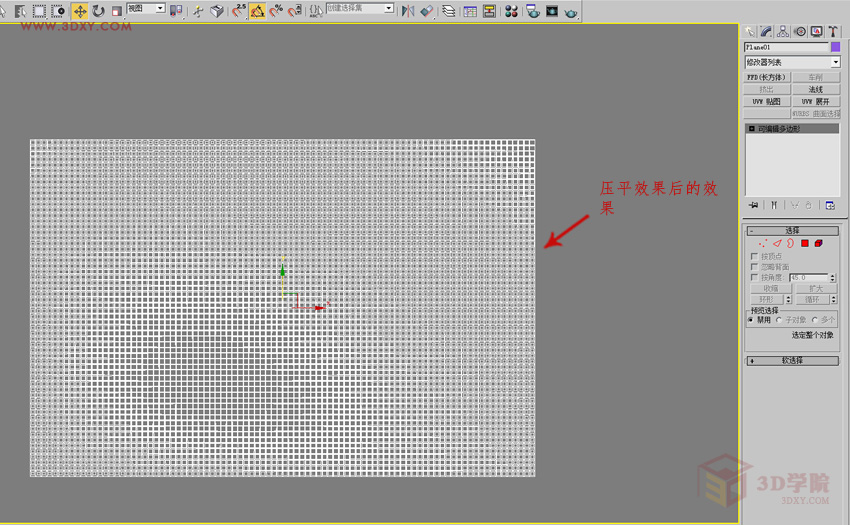This screenshot has width=850, height=525.
Task: Open the Curve Editor icon
Action: coord(470,11)
